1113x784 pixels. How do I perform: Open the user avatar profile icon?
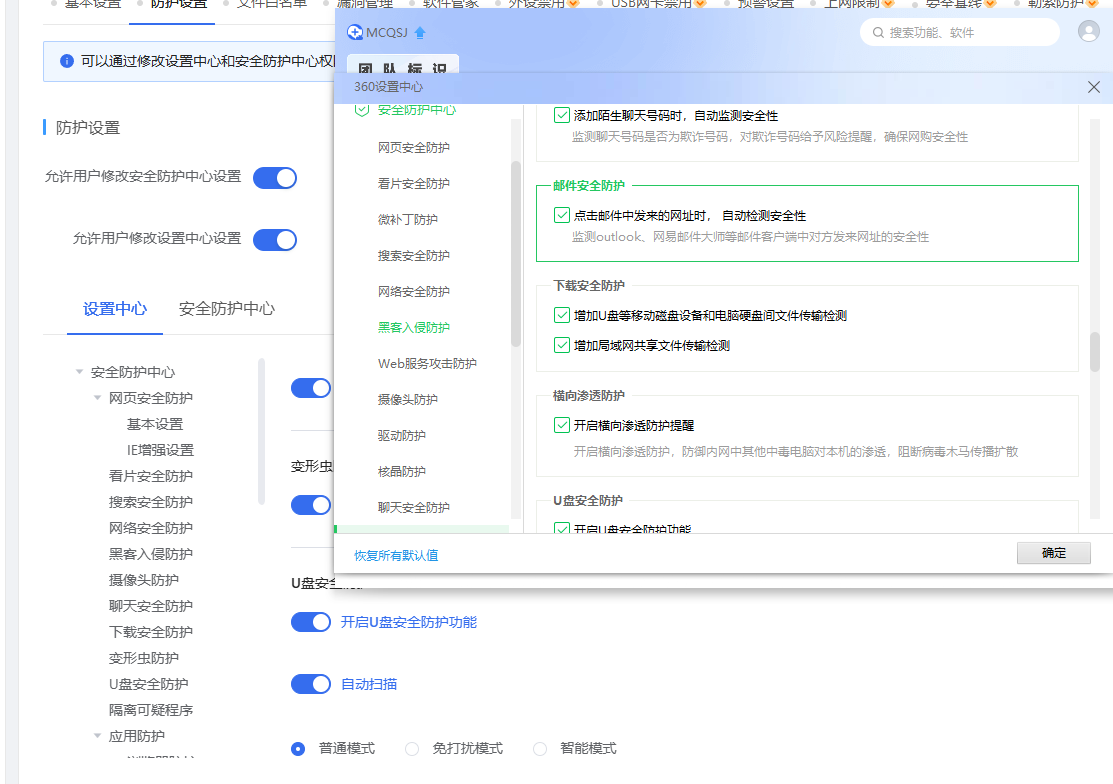tap(1089, 31)
